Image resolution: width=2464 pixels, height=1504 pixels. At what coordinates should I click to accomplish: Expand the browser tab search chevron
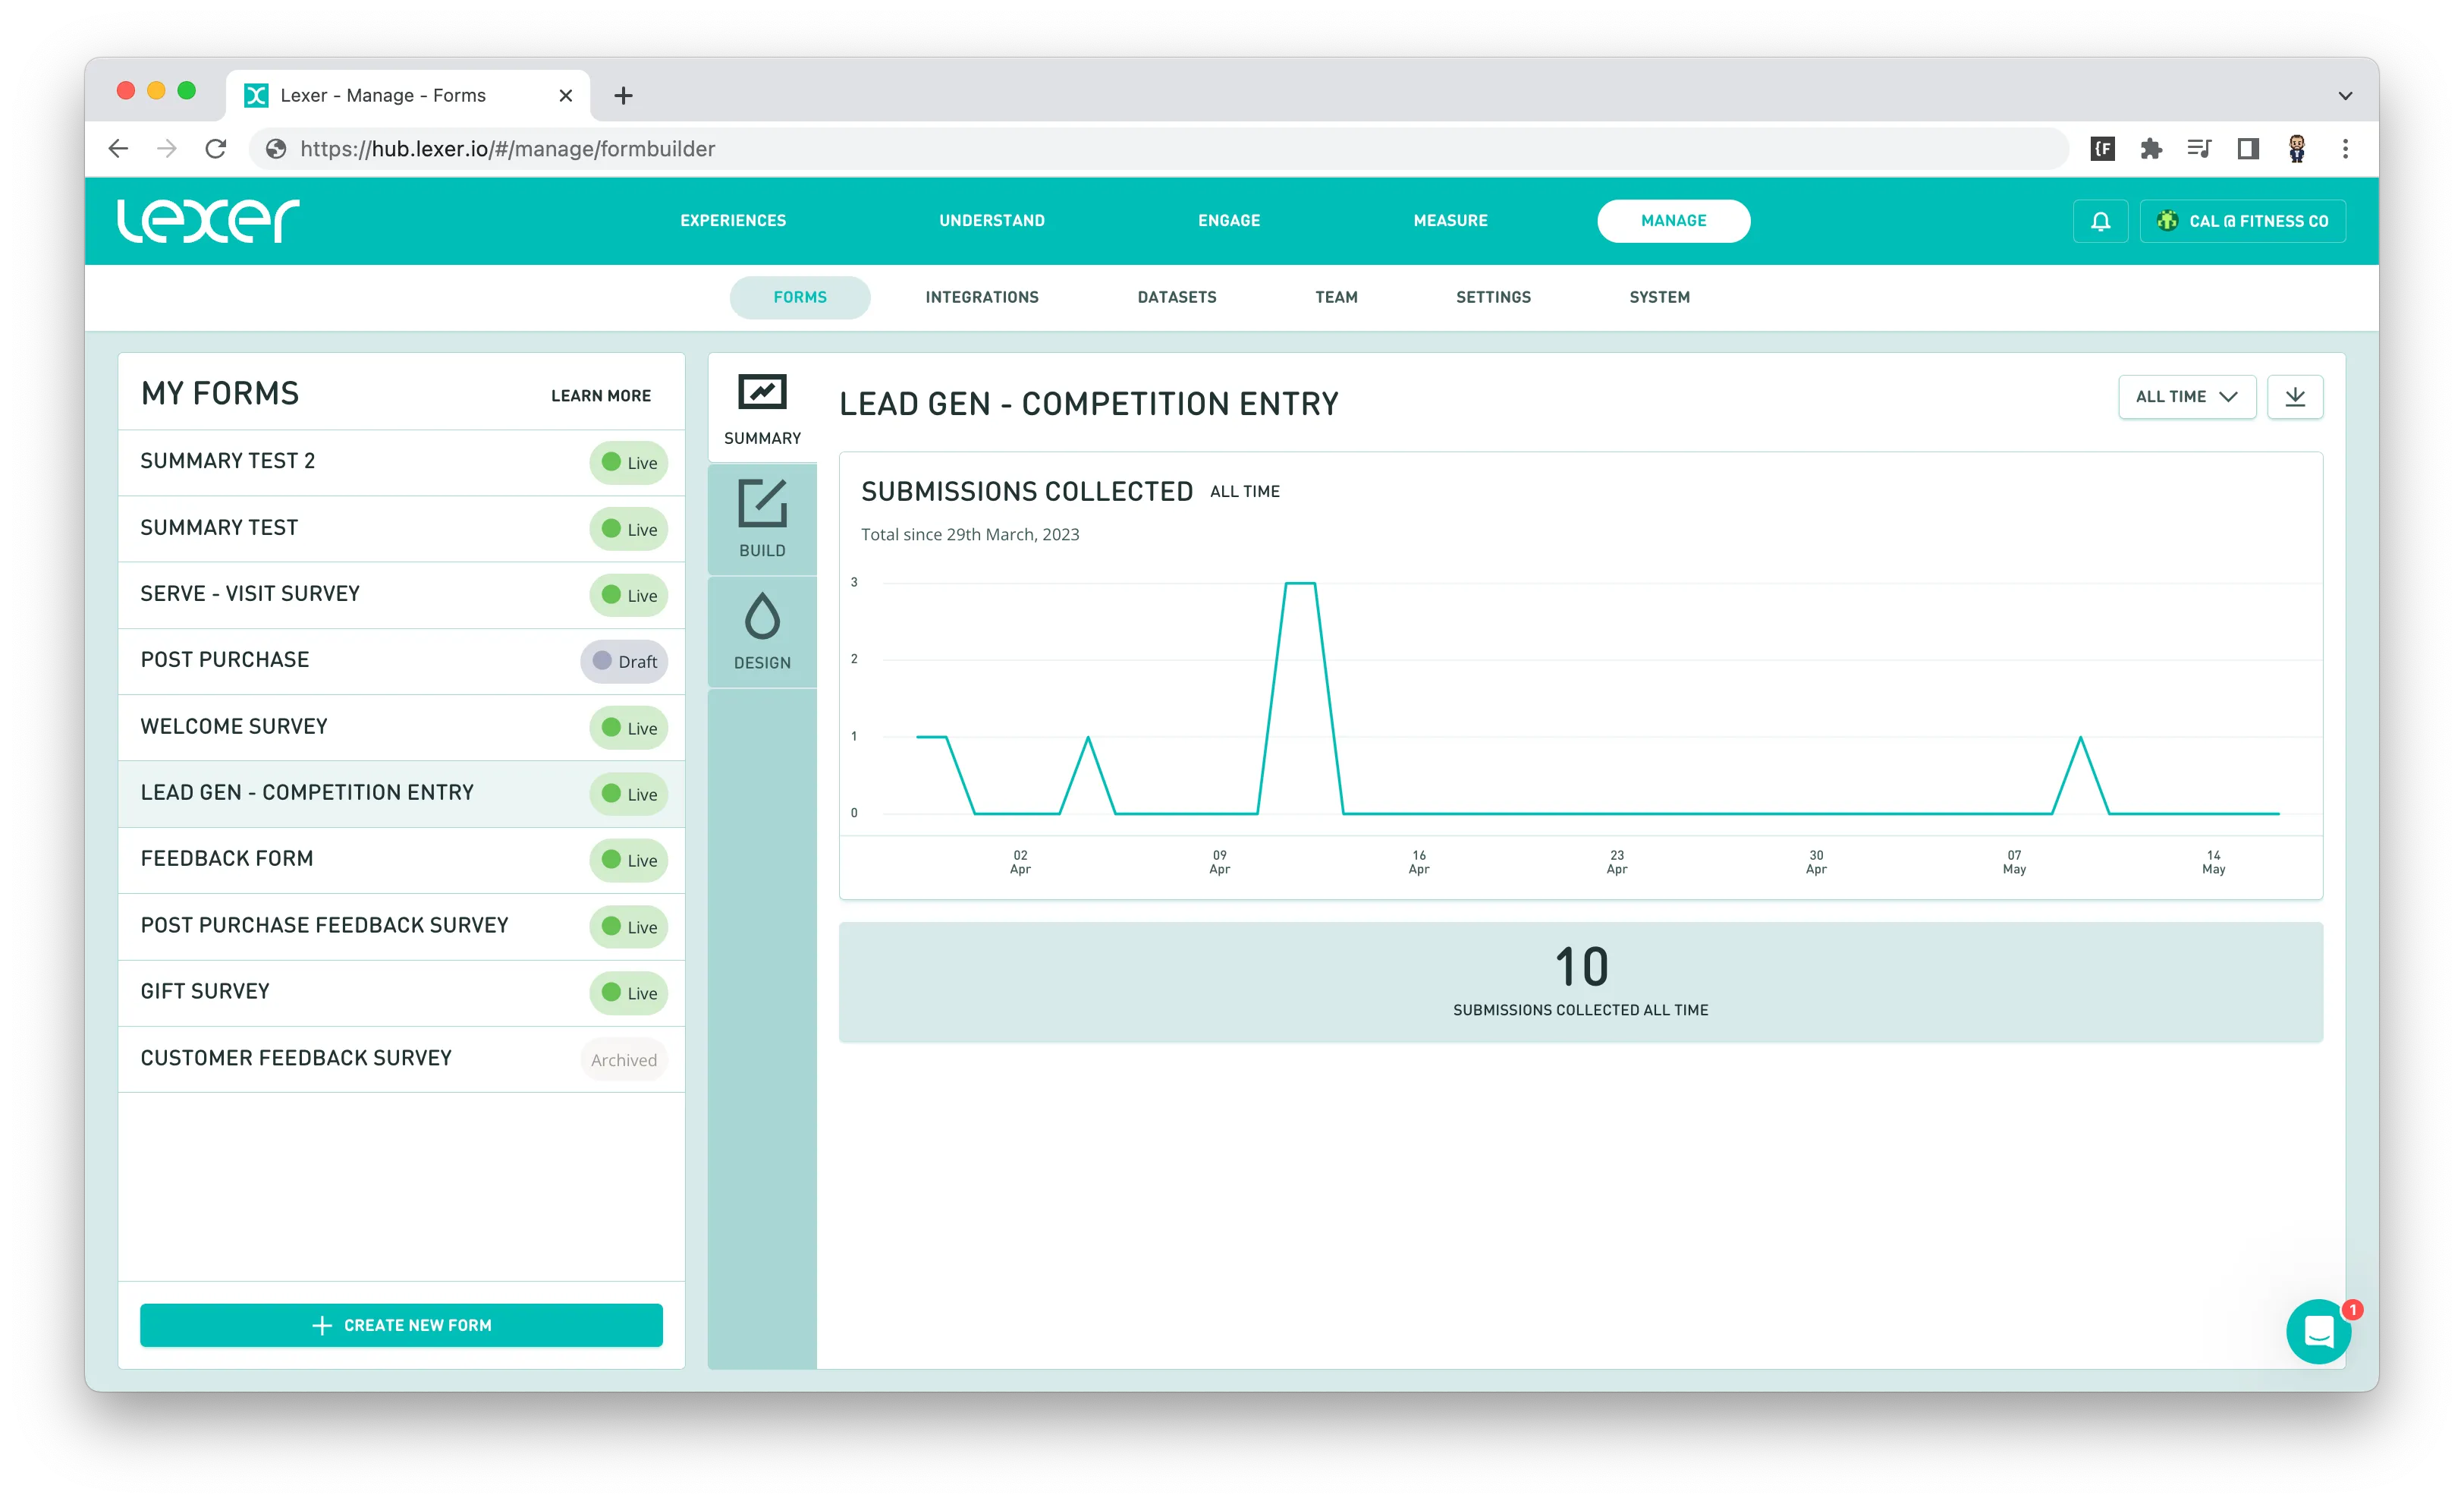click(2345, 96)
